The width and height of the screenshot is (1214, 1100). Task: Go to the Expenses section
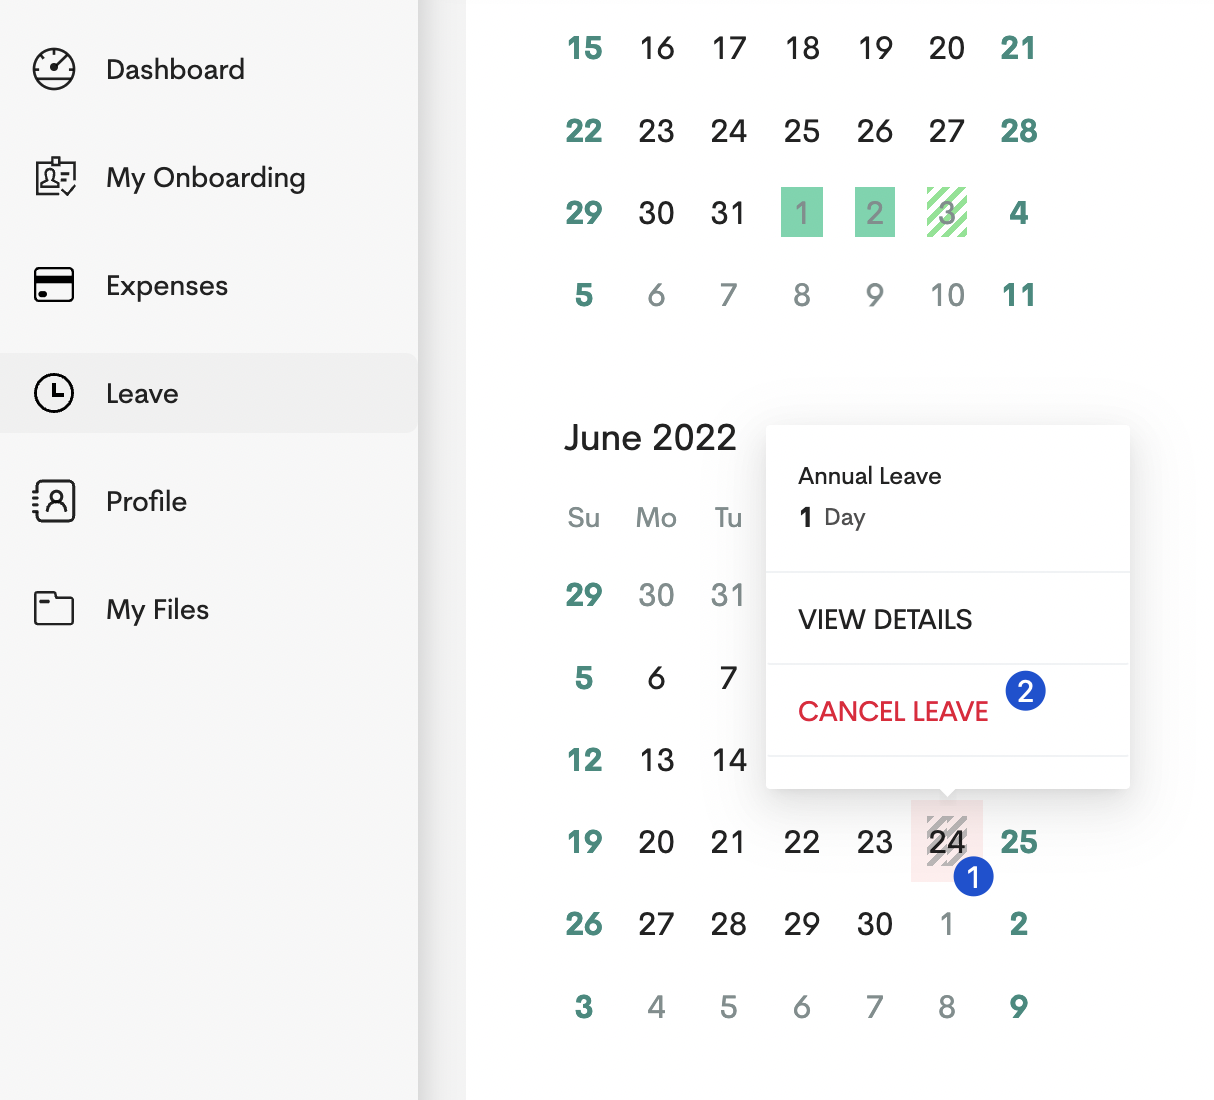[x=167, y=285]
